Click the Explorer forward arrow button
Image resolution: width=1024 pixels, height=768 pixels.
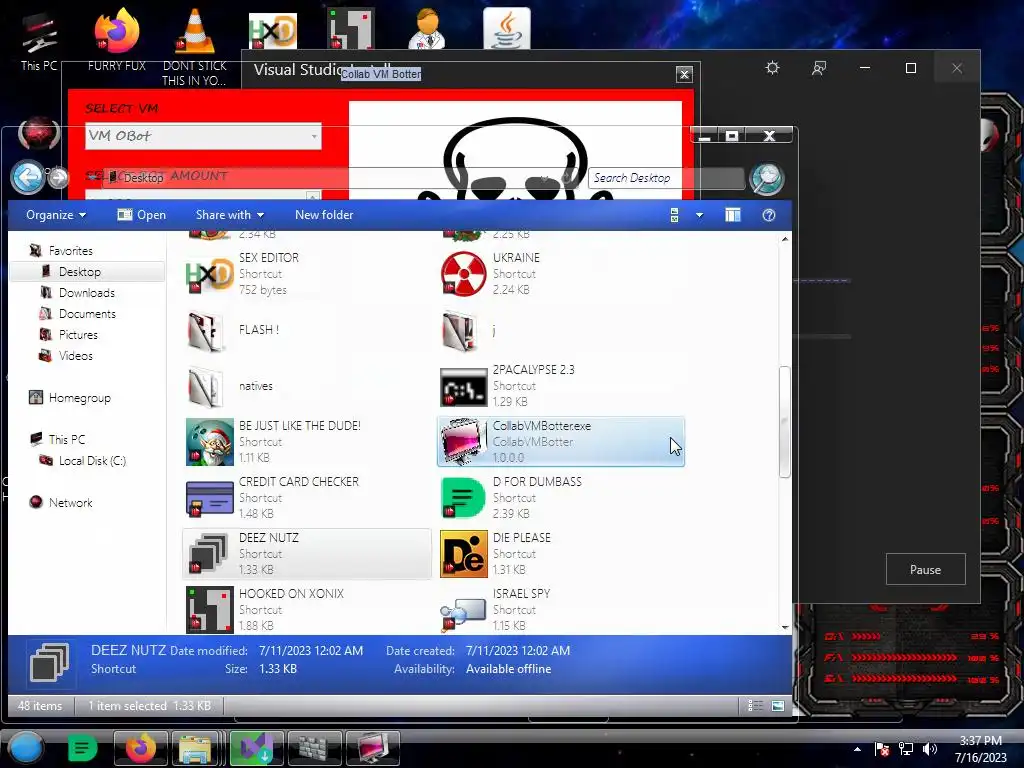[58, 178]
